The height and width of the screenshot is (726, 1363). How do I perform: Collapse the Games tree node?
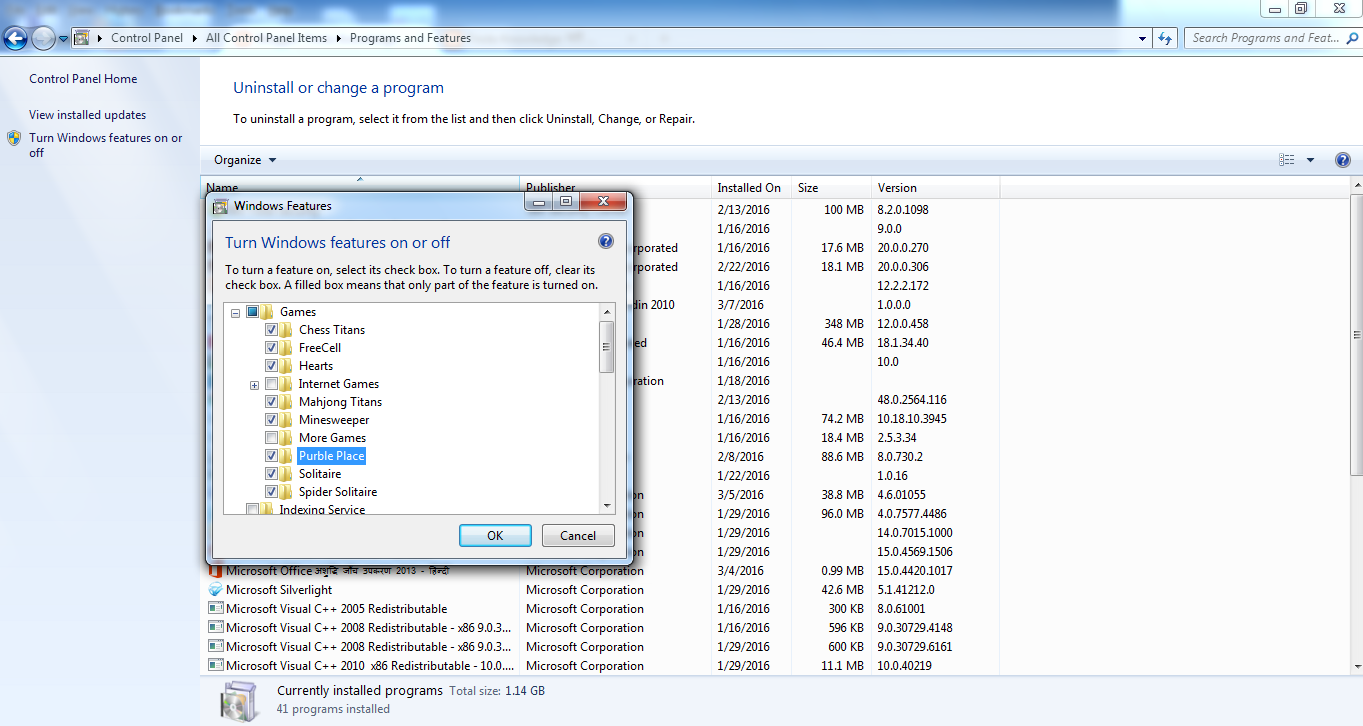(x=234, y=311)
